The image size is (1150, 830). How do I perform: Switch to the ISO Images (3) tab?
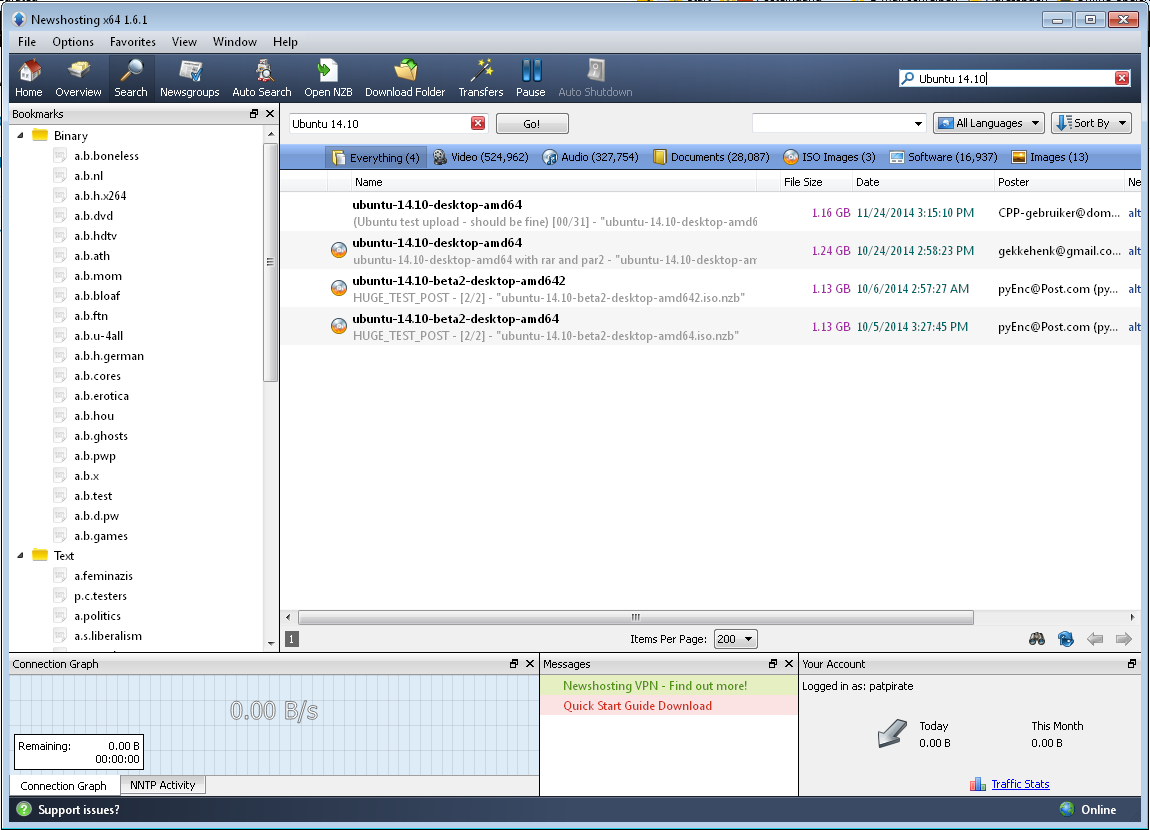pos(829,157)
